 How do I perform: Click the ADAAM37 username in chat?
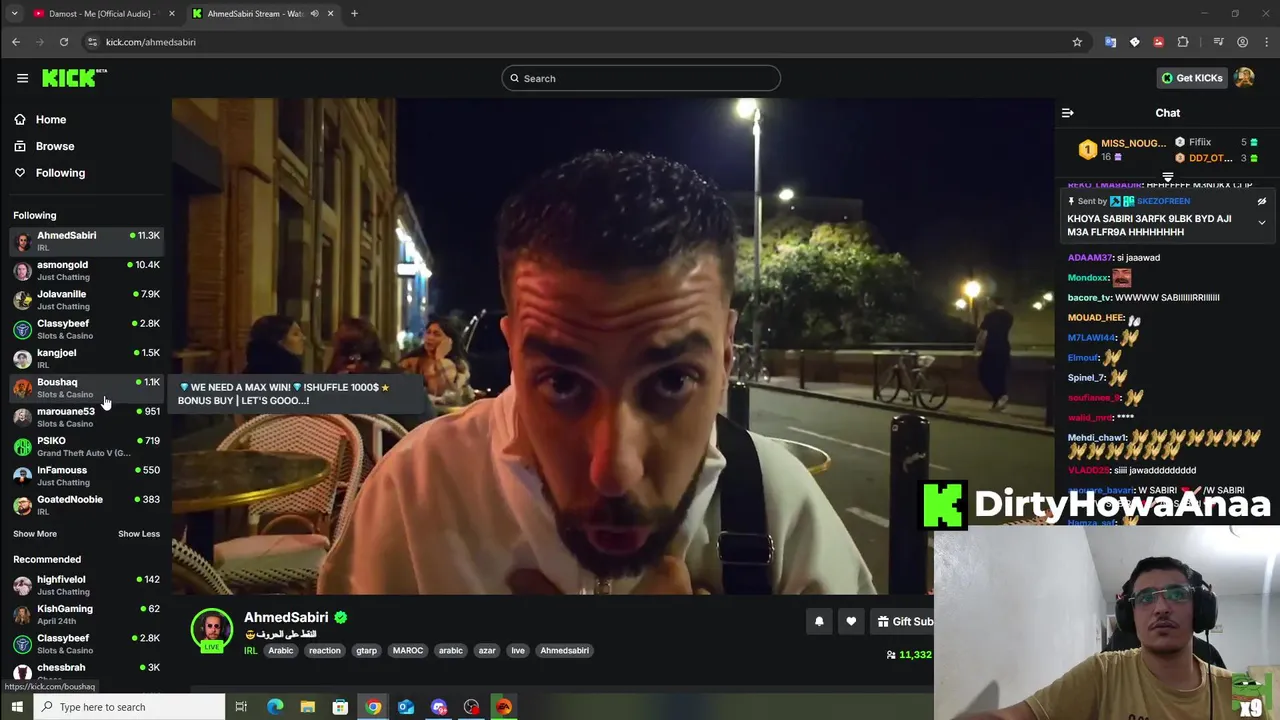(1090, 258)
